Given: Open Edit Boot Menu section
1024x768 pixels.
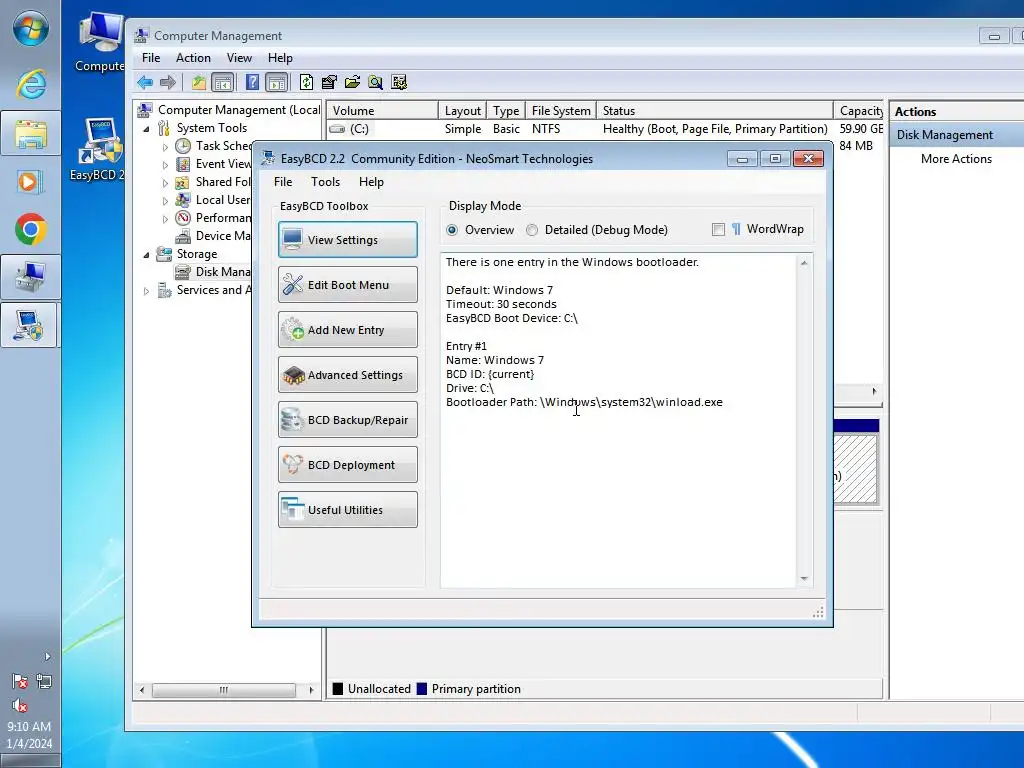Looking at the screenshot, I should click(x=347, y=285).
